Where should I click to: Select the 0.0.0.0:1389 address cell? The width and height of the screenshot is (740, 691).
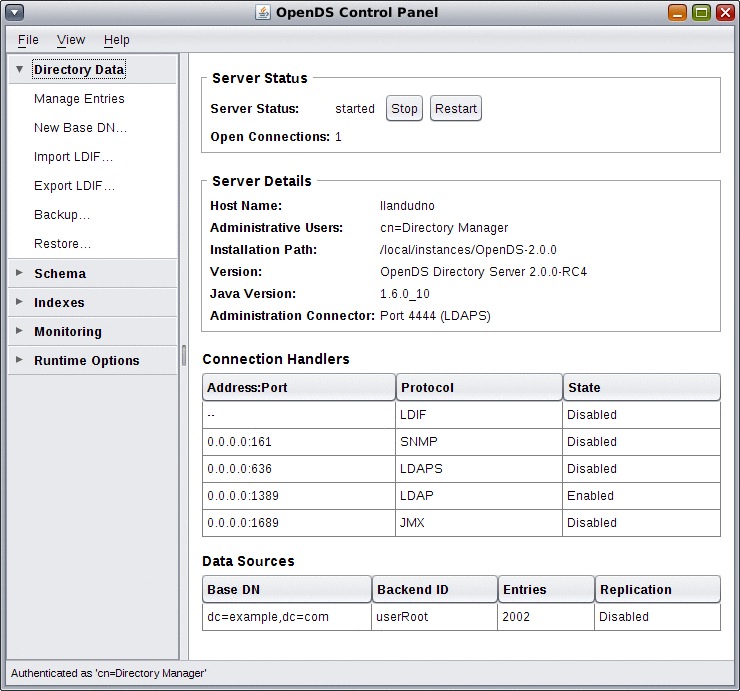click(299, 496)
